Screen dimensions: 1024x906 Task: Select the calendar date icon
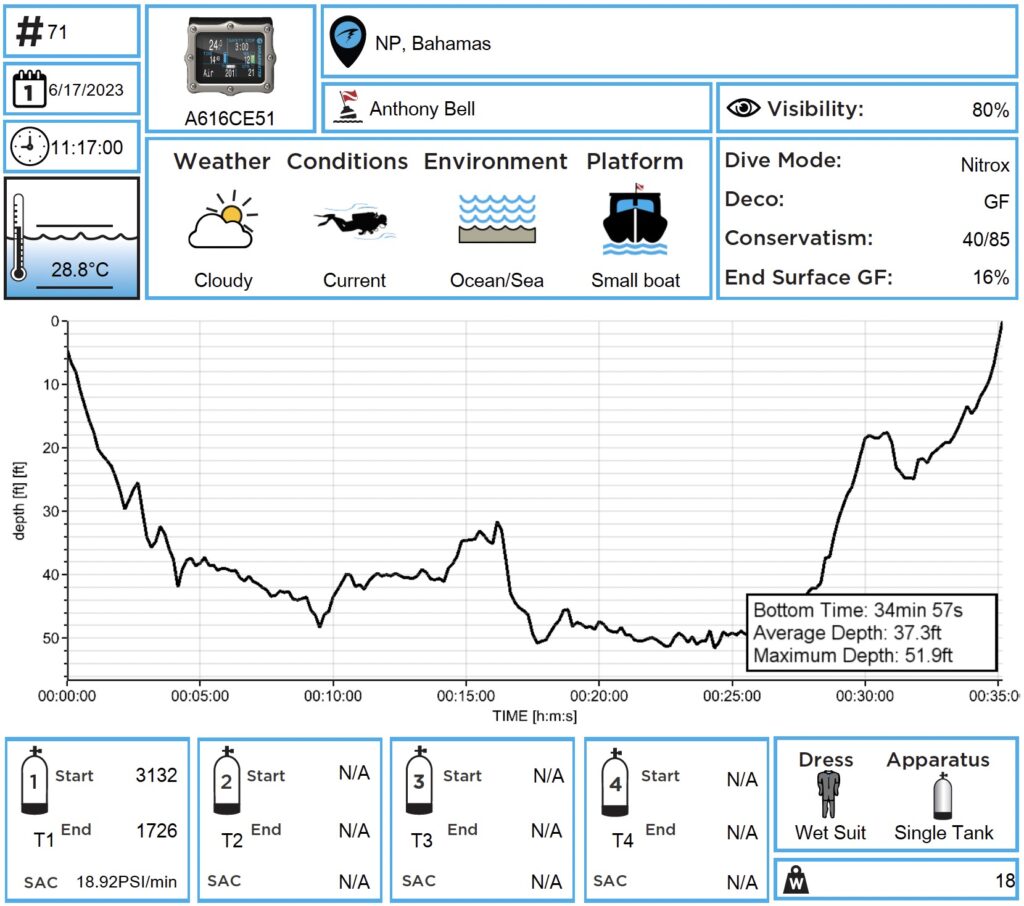tap(29, 90)
